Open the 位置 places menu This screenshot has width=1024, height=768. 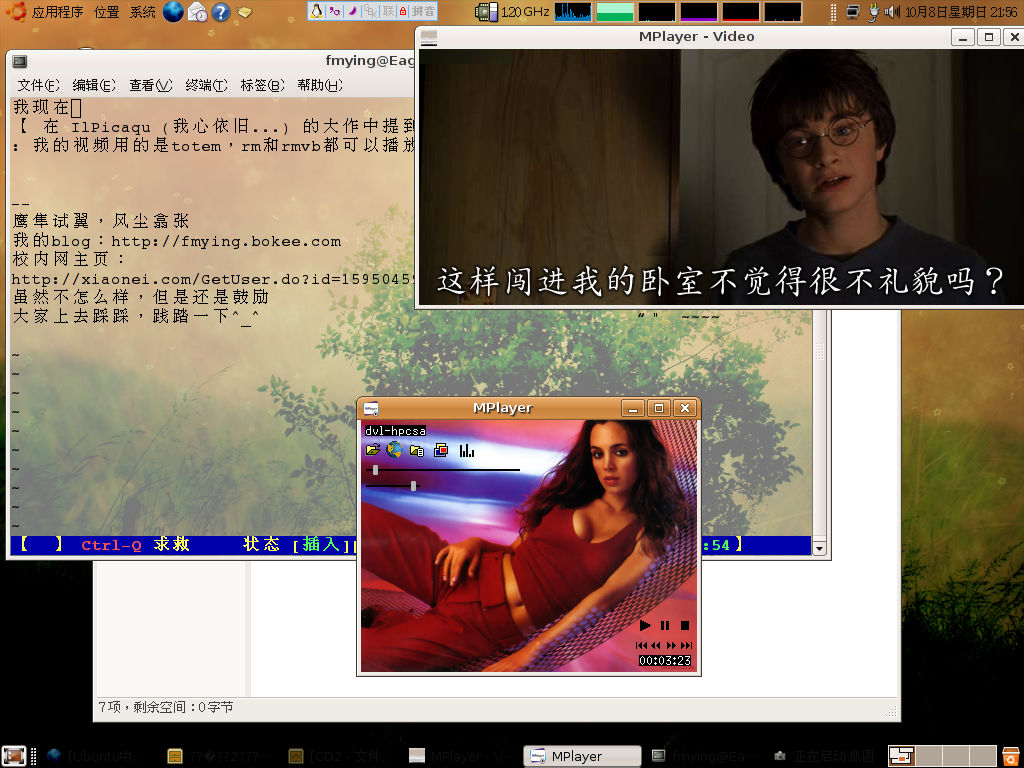(x=106, y=12)
